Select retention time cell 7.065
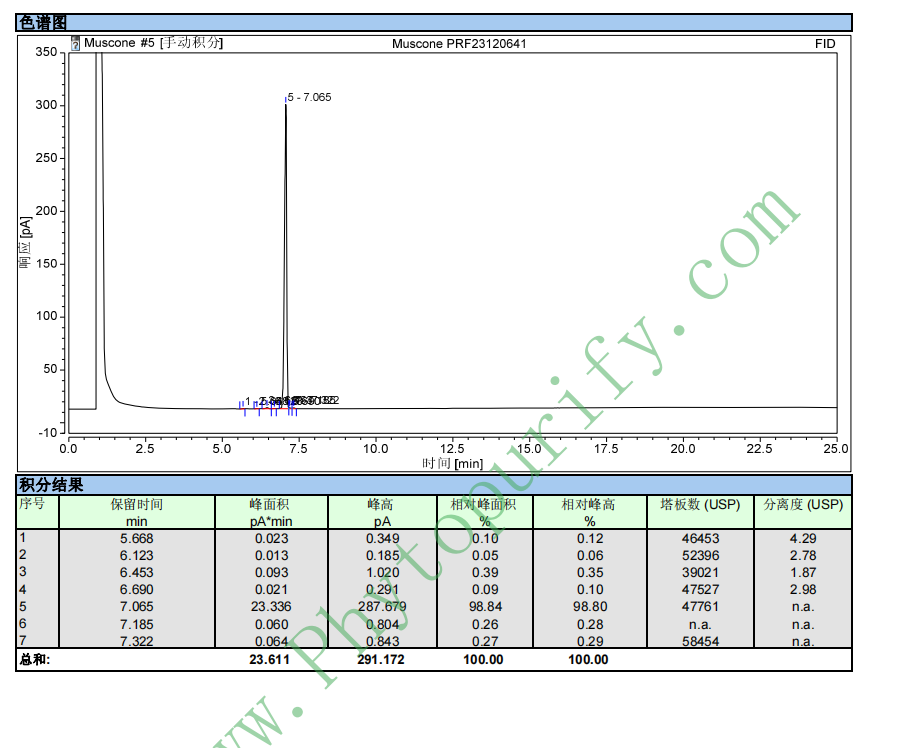This screenshot has width=922, height=748. click(x=137, y=607)
